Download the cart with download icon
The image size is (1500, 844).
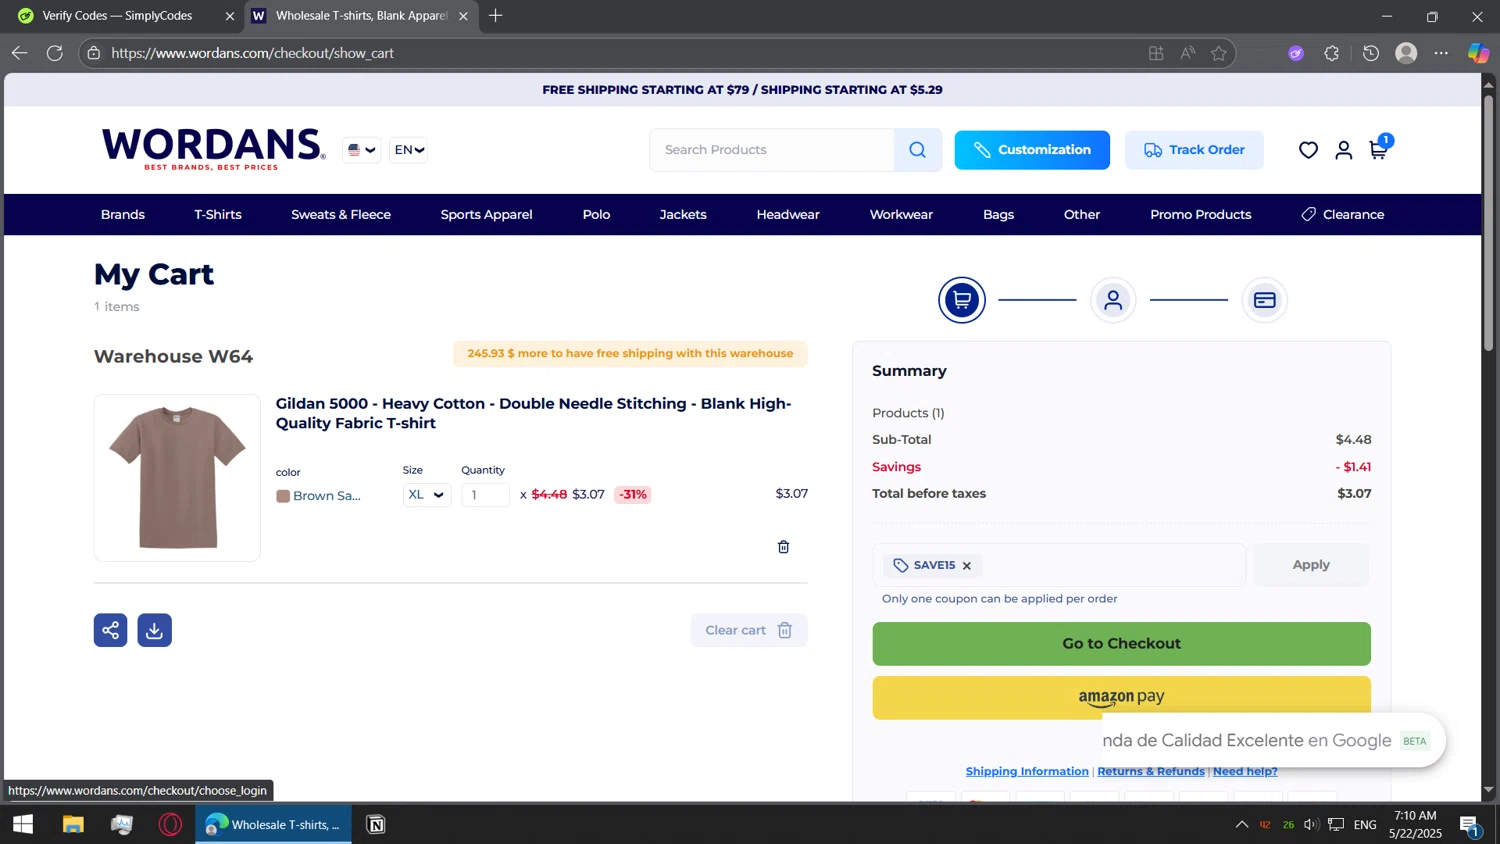click(155, 630)
